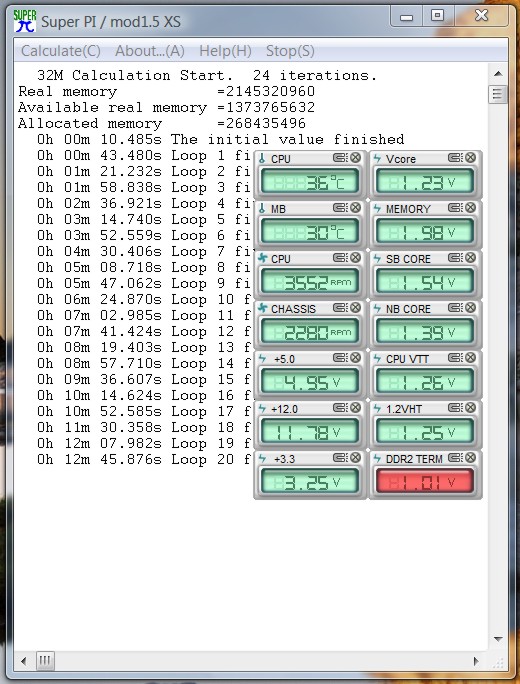The height and width of the screenshot is (684, 520).
Task: Click the 2280 RPM chassis fan readout
Action: [x=310, y=332]
